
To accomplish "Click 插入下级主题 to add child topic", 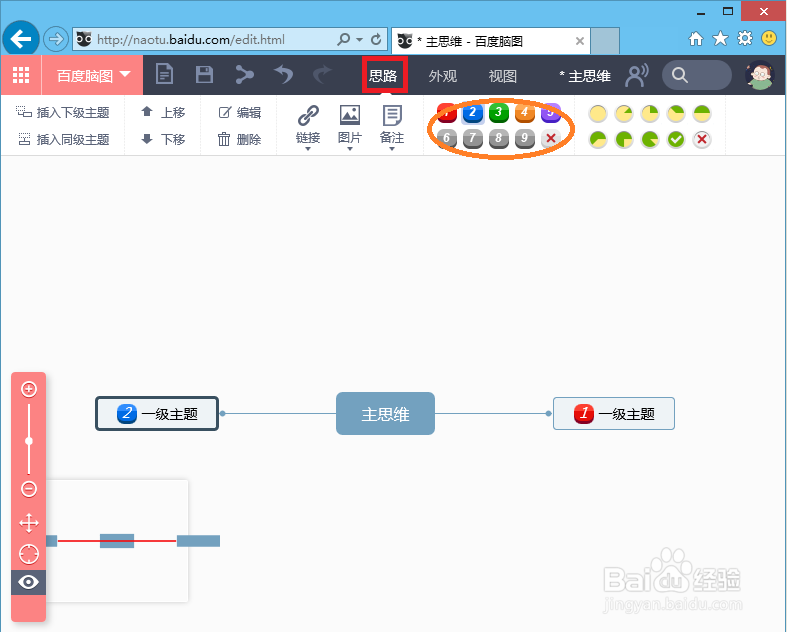I will 62,112.
